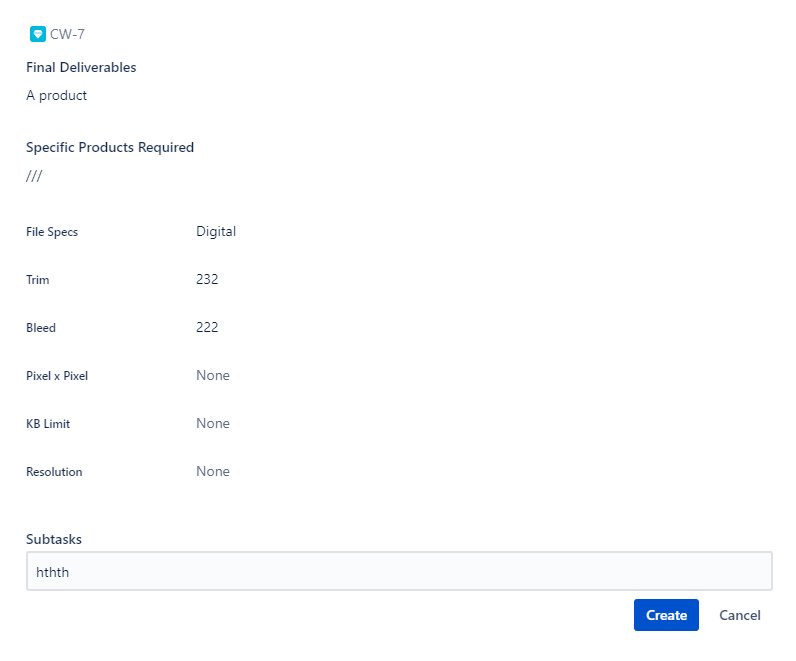Click the Trim field label

click(38, 280)
